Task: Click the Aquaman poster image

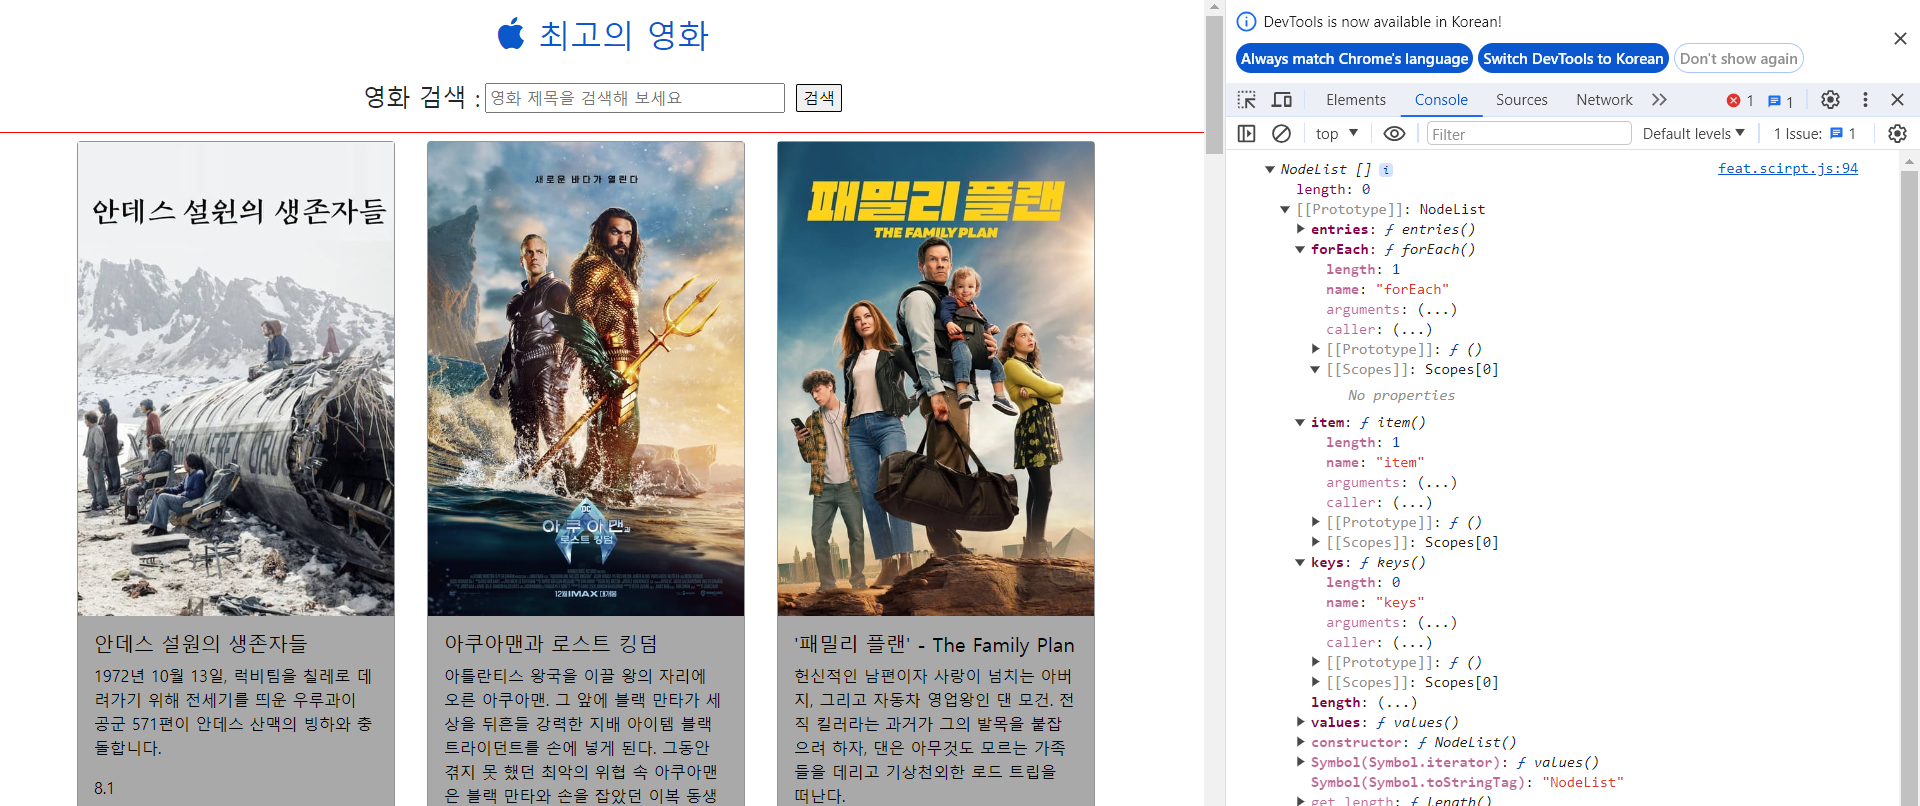Action: coord(586,379)
